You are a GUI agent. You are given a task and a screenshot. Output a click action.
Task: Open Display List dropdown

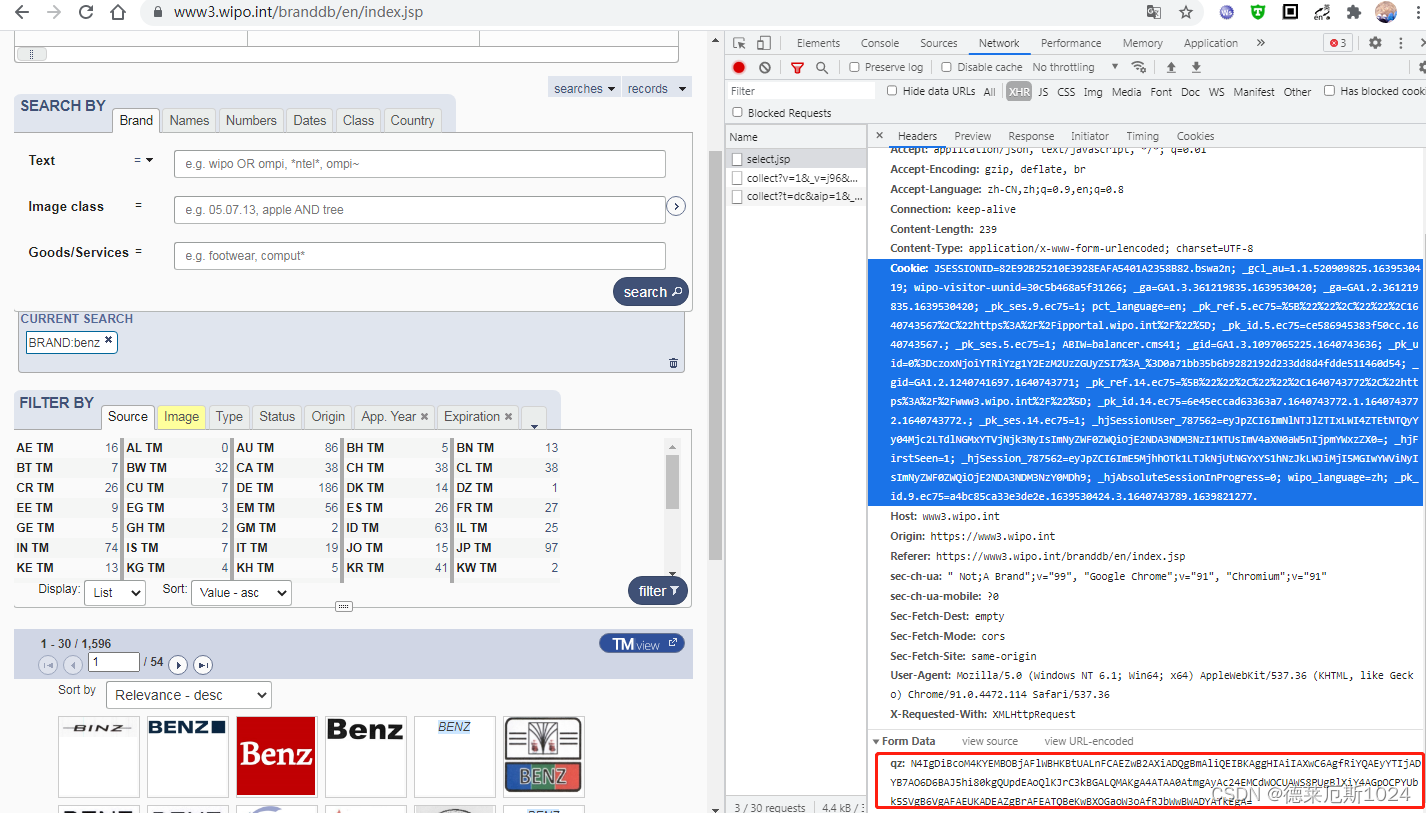click(x=115, y=593)
